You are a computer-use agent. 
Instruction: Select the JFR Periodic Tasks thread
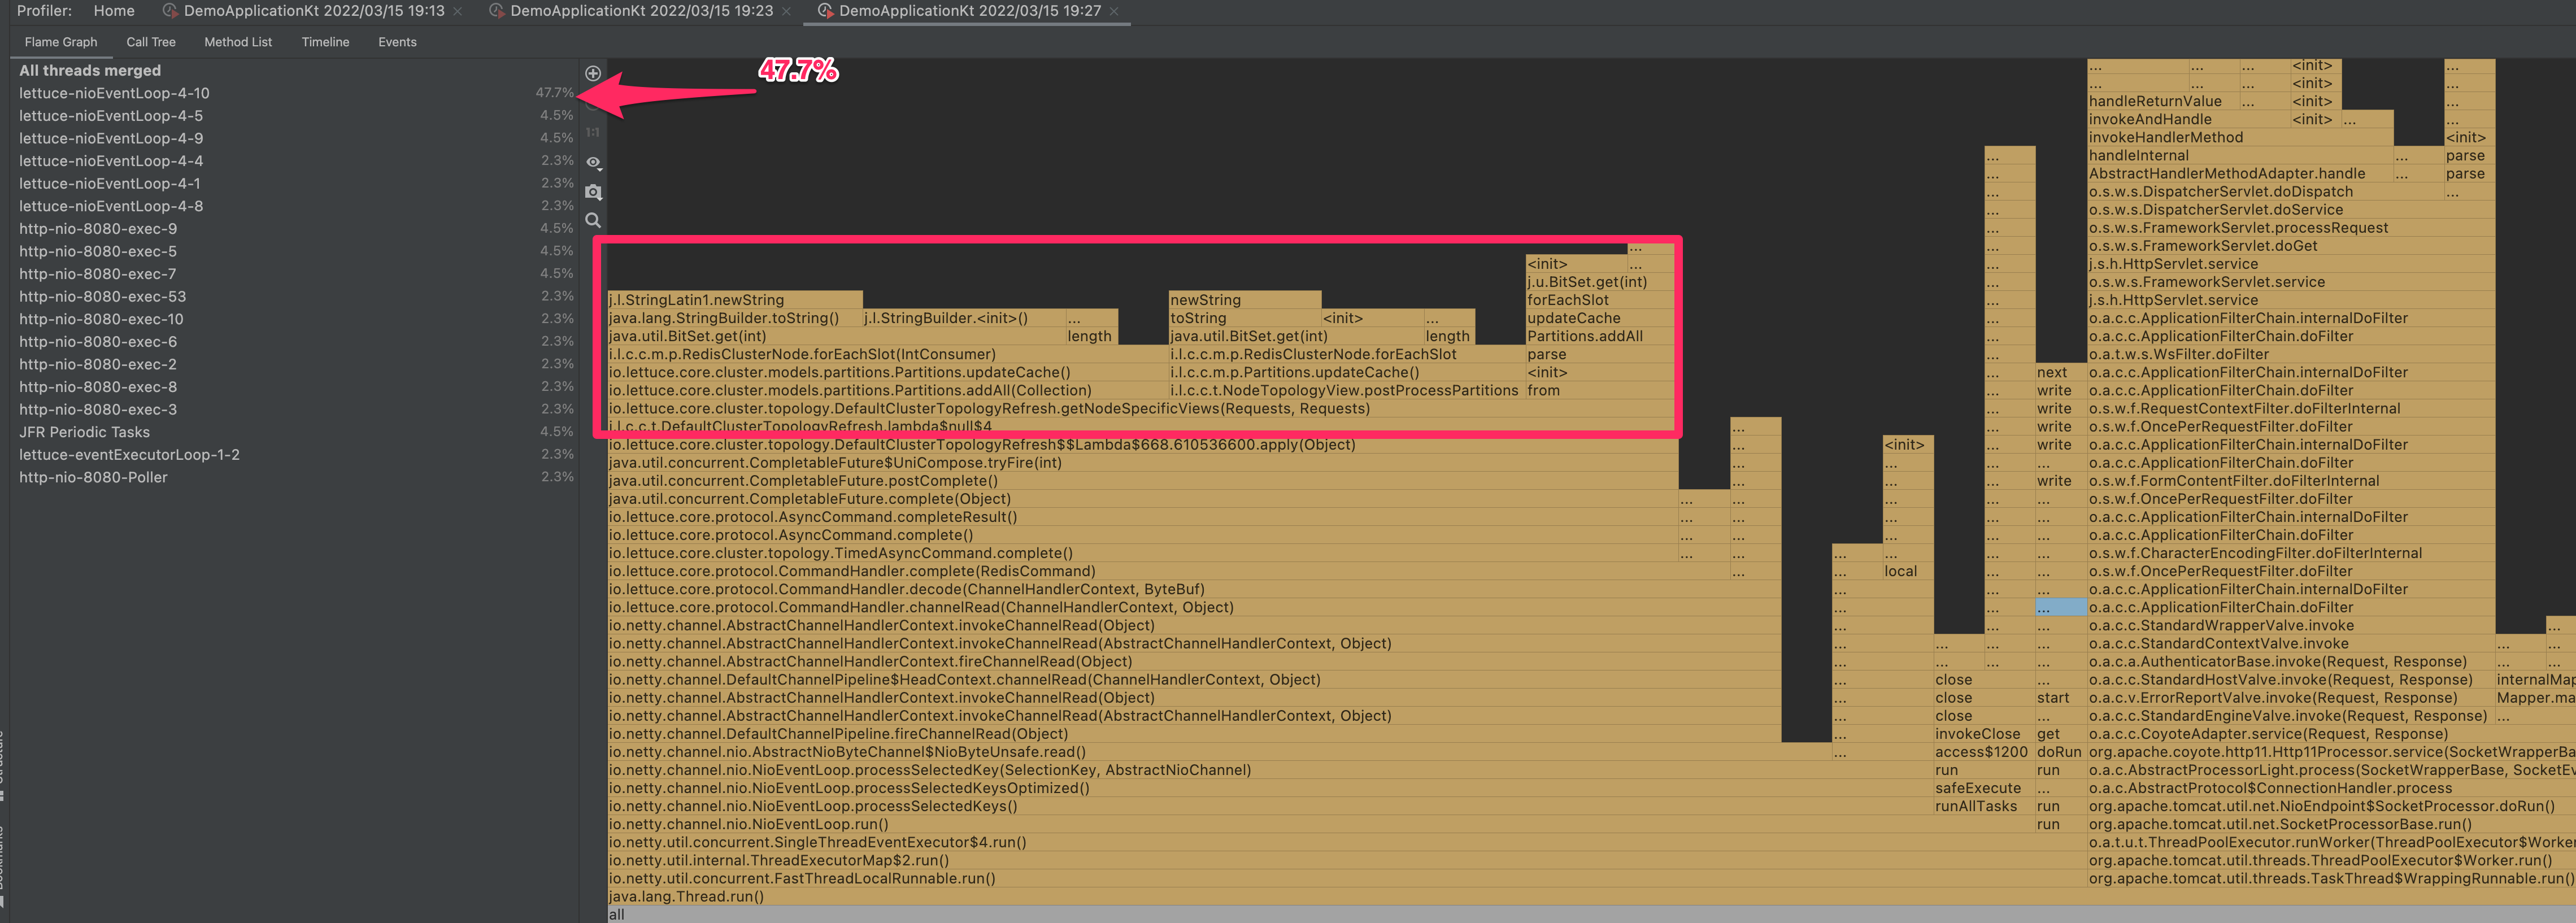click(x=84, y=432)
